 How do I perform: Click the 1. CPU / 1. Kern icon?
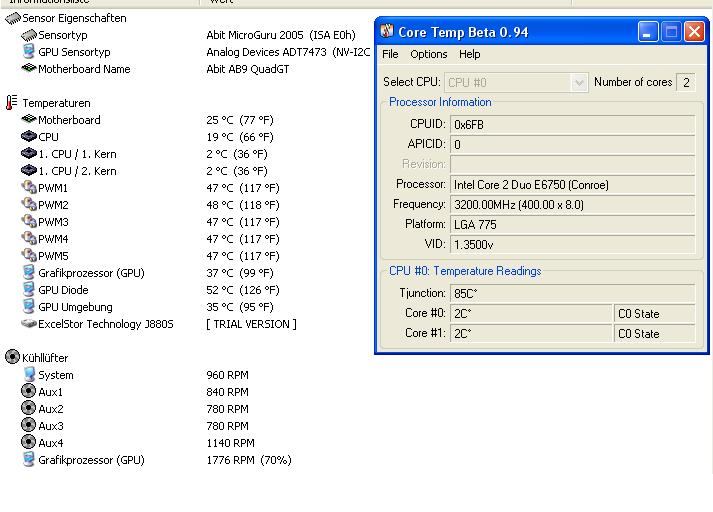coord(29,153)
